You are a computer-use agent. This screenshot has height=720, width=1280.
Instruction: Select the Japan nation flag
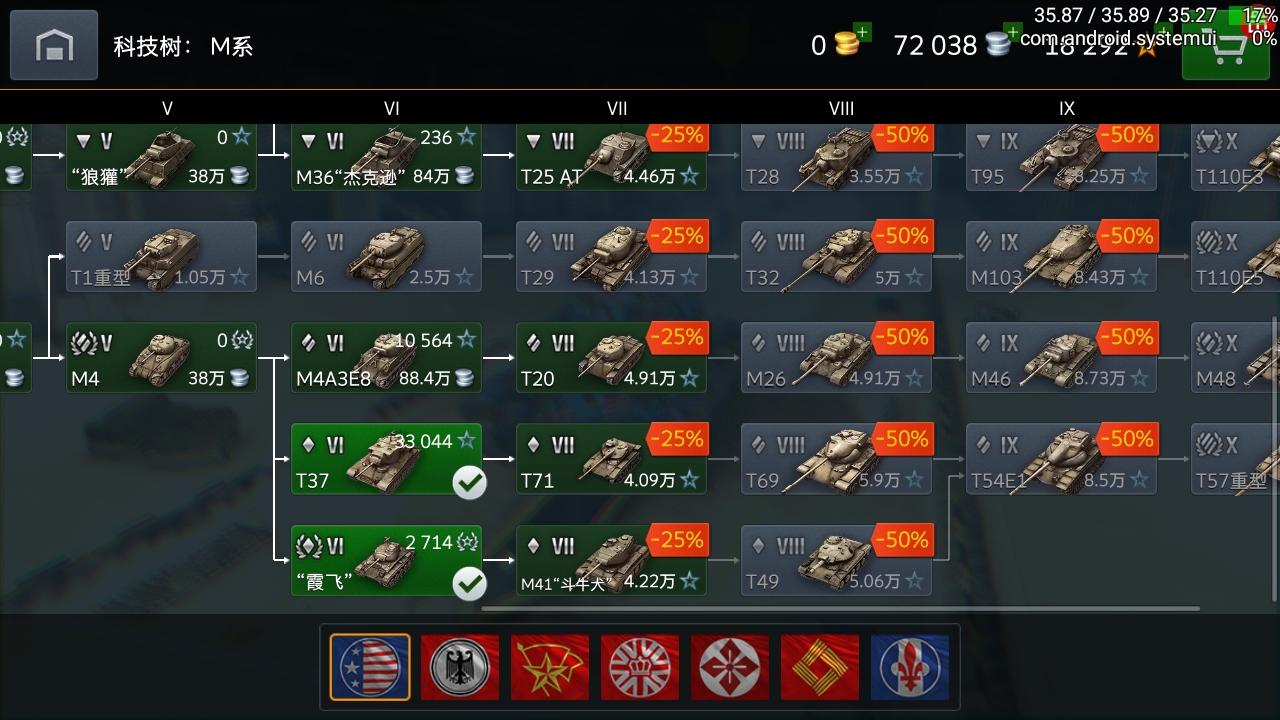(730, 667)
